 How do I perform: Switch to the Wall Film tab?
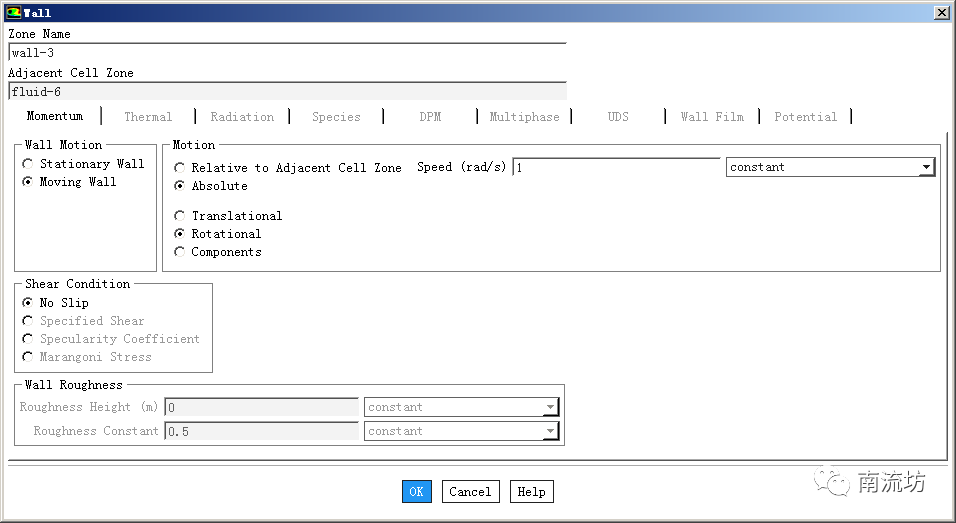coord(712,116)
